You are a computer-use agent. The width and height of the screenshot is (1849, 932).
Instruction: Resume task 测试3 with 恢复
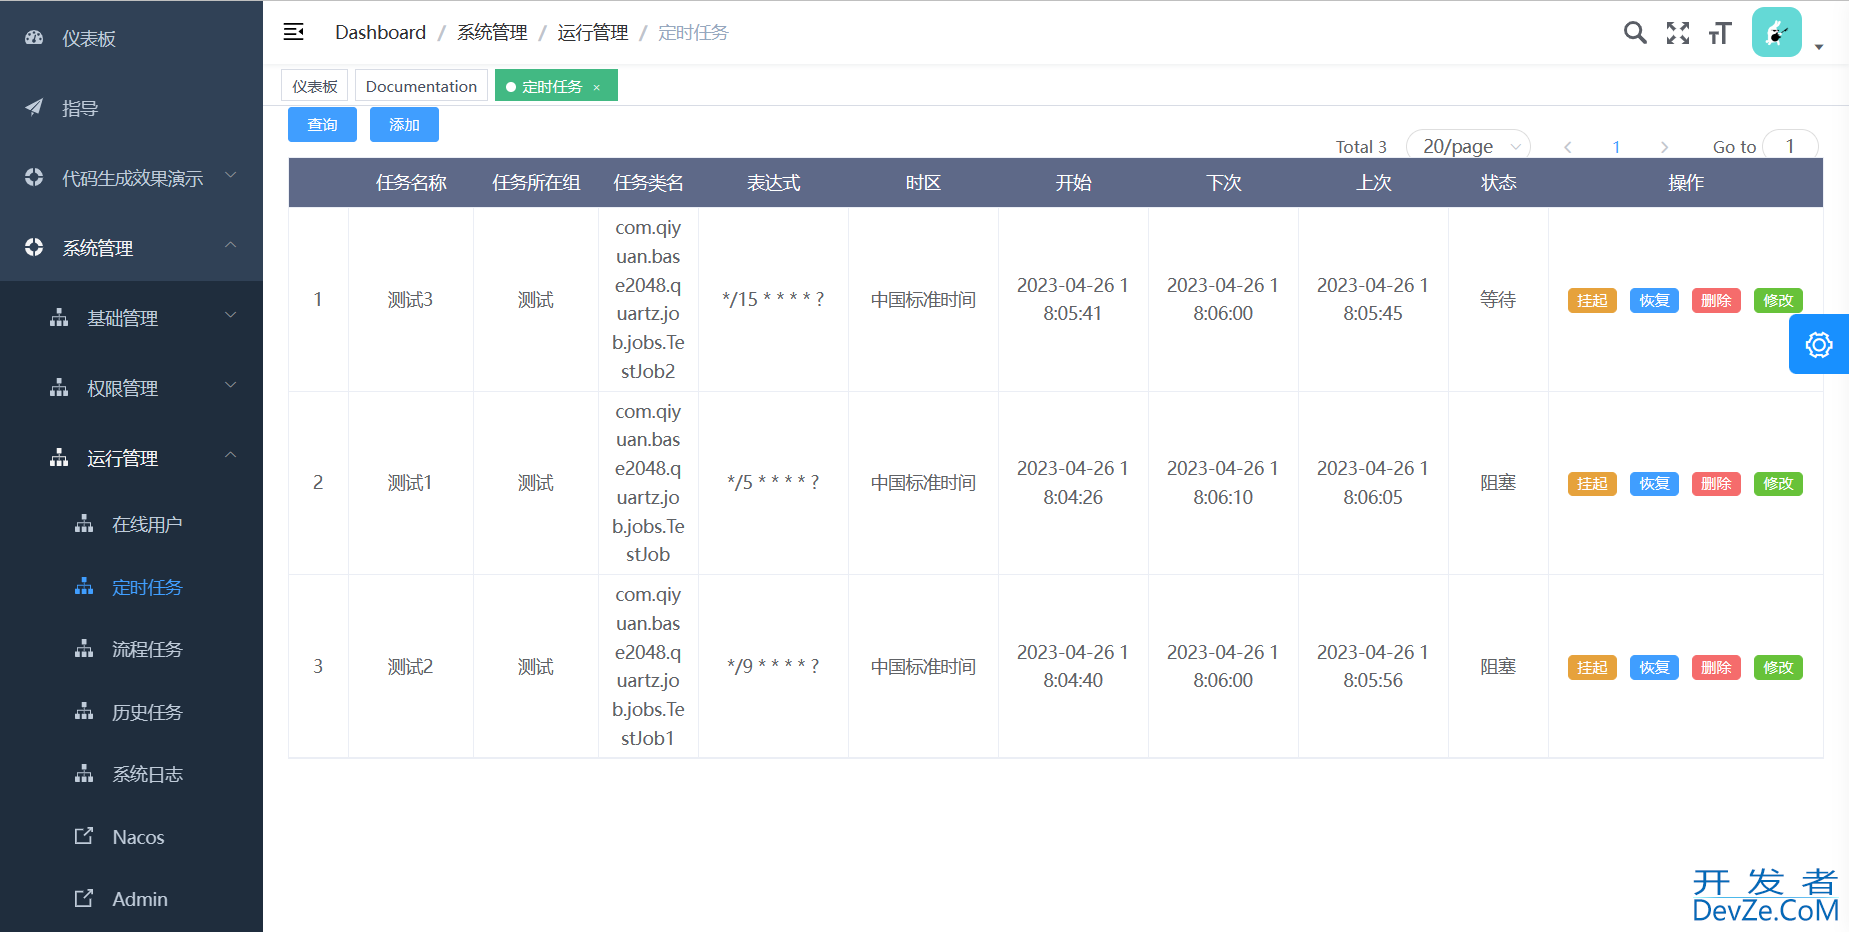(1654, 300)
